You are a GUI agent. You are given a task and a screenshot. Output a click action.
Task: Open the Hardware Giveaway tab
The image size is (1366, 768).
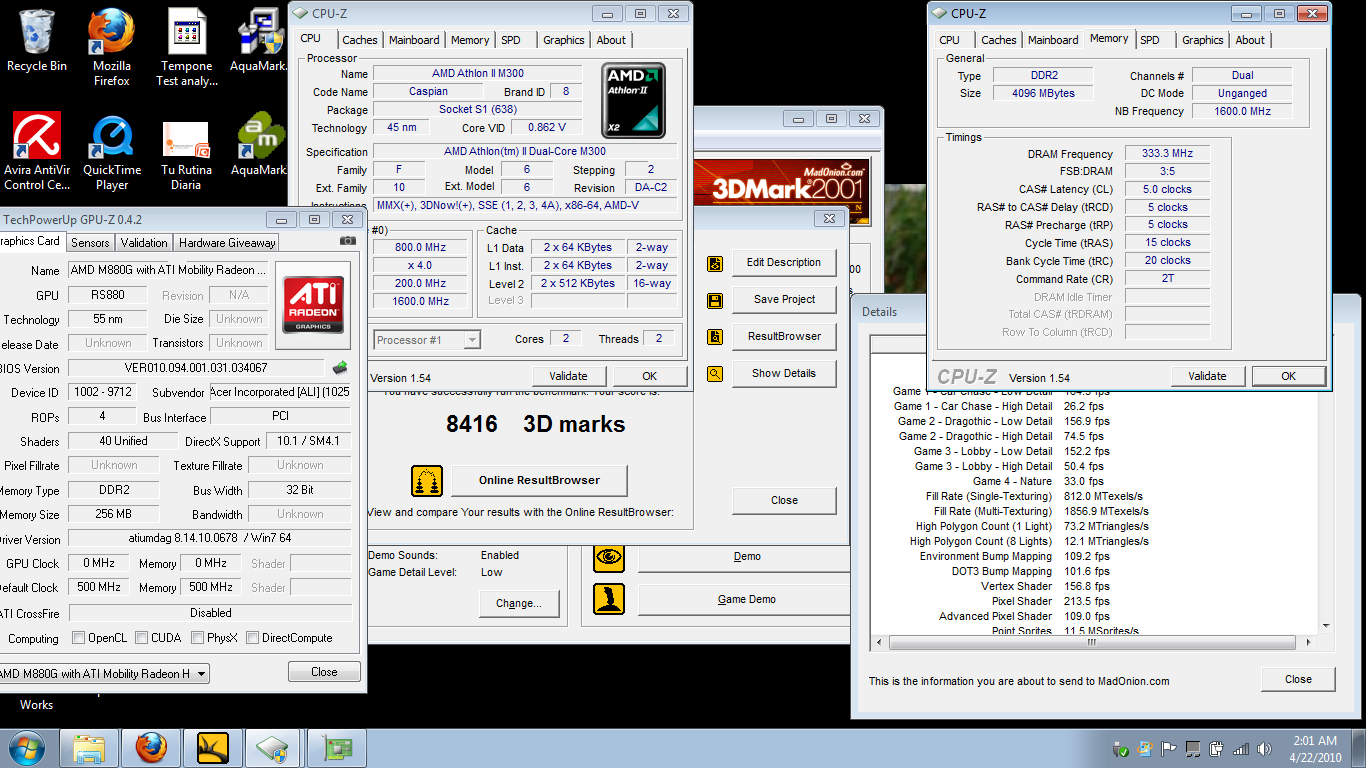click(227, 242)
